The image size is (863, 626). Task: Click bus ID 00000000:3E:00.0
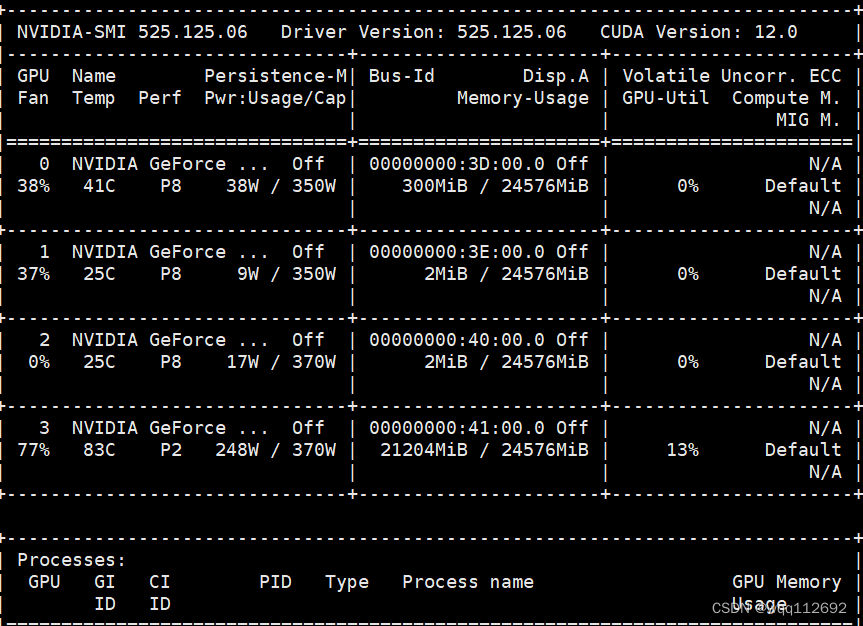tap(457, 252)
